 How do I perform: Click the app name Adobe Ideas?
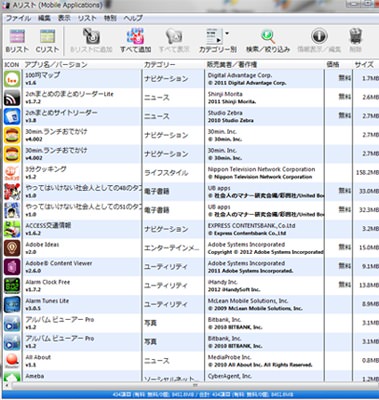coord(42,244)
